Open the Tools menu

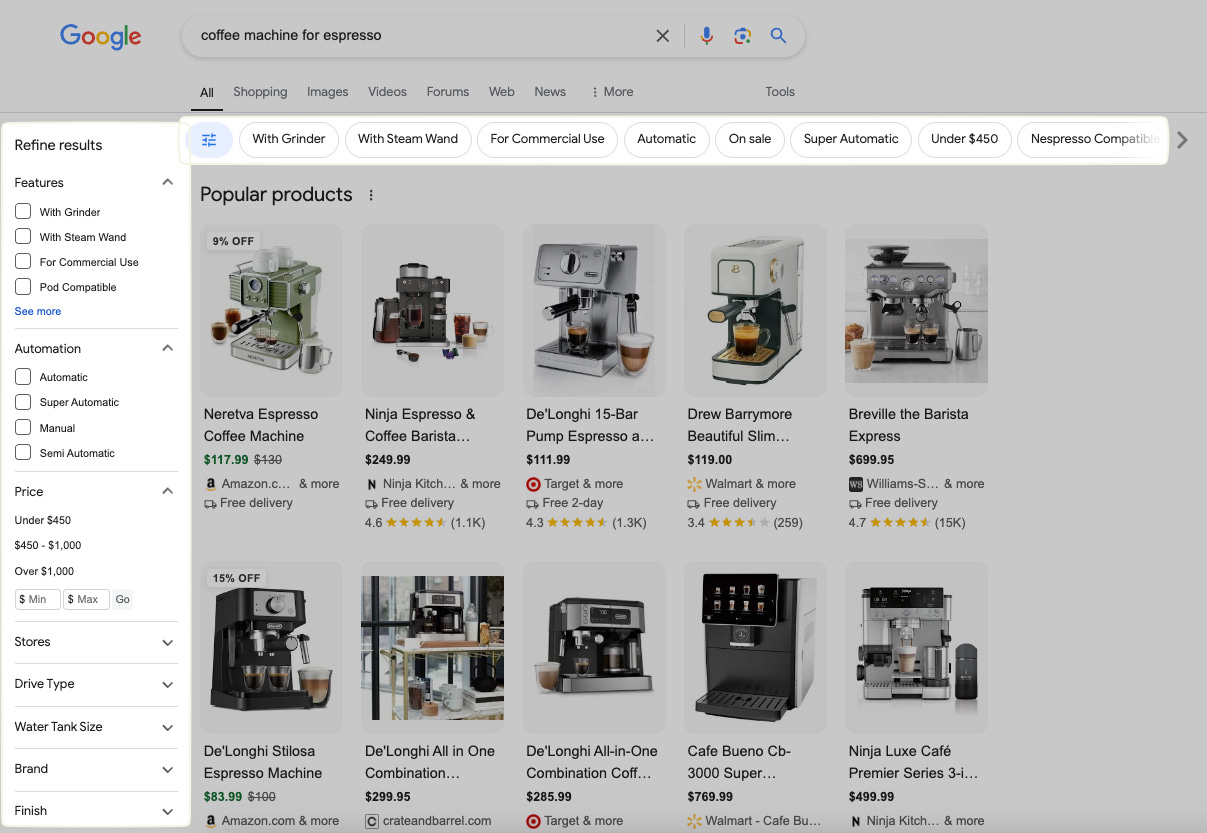[x=780, y=92]
